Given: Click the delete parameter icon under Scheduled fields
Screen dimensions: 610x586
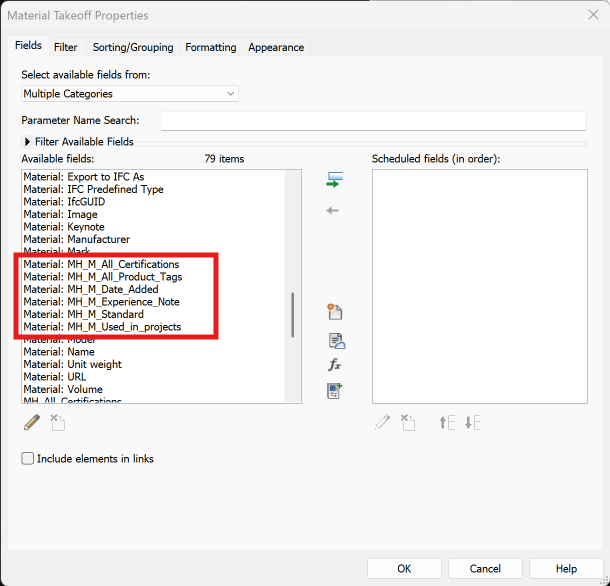Looking at the screenshot, I should (x=408, y=422).
